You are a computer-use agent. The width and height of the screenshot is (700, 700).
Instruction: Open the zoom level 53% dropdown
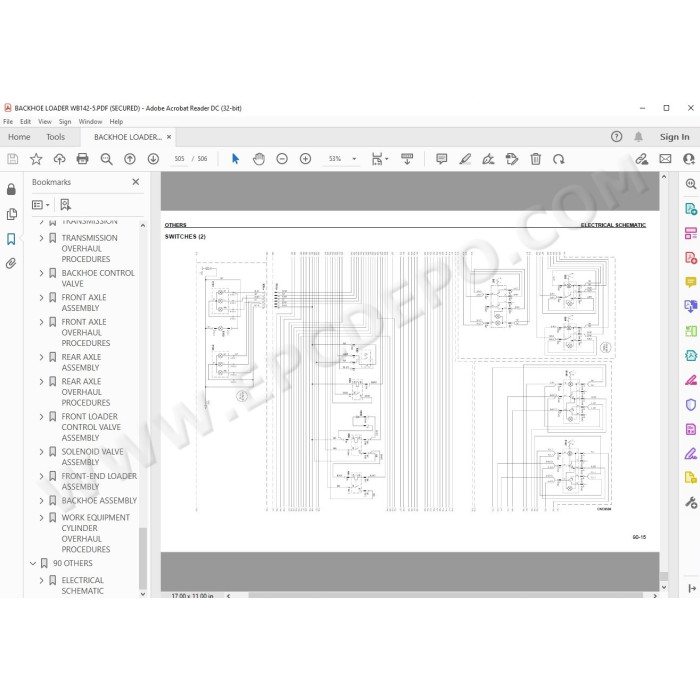click(354, 159)
